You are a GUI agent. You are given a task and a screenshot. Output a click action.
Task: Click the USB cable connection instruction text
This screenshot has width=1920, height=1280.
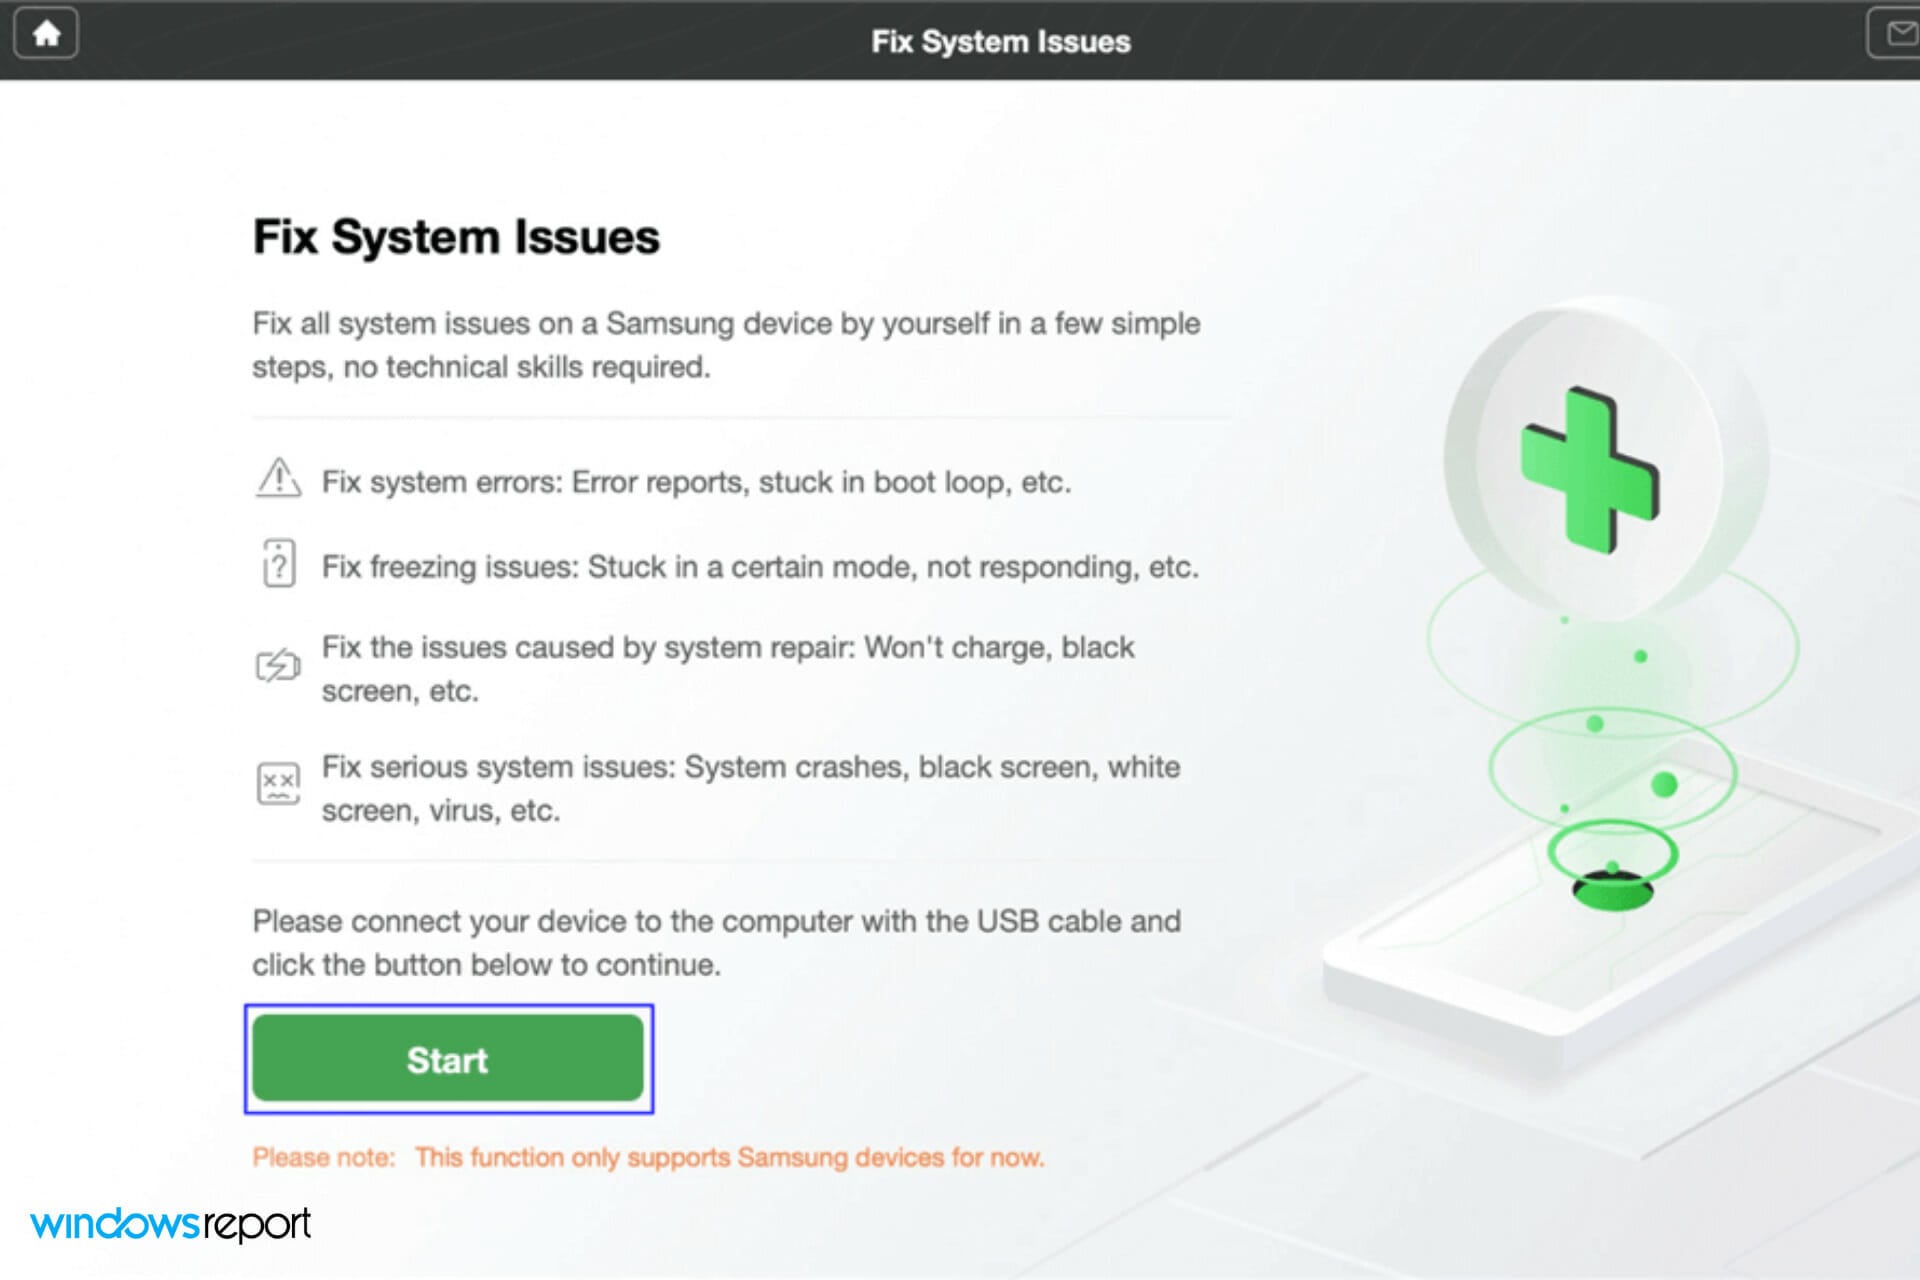(717, 942)
